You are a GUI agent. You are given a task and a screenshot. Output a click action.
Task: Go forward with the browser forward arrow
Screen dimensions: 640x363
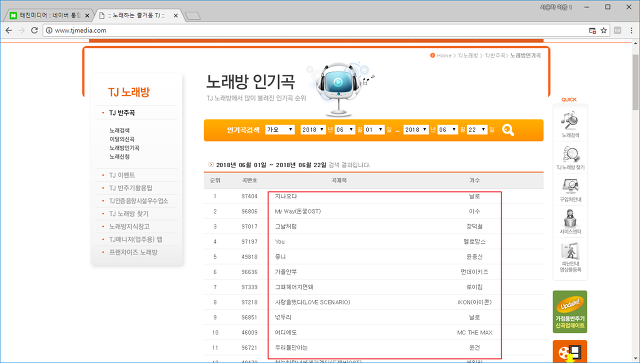pyautogui.click(x=22, y=30)
